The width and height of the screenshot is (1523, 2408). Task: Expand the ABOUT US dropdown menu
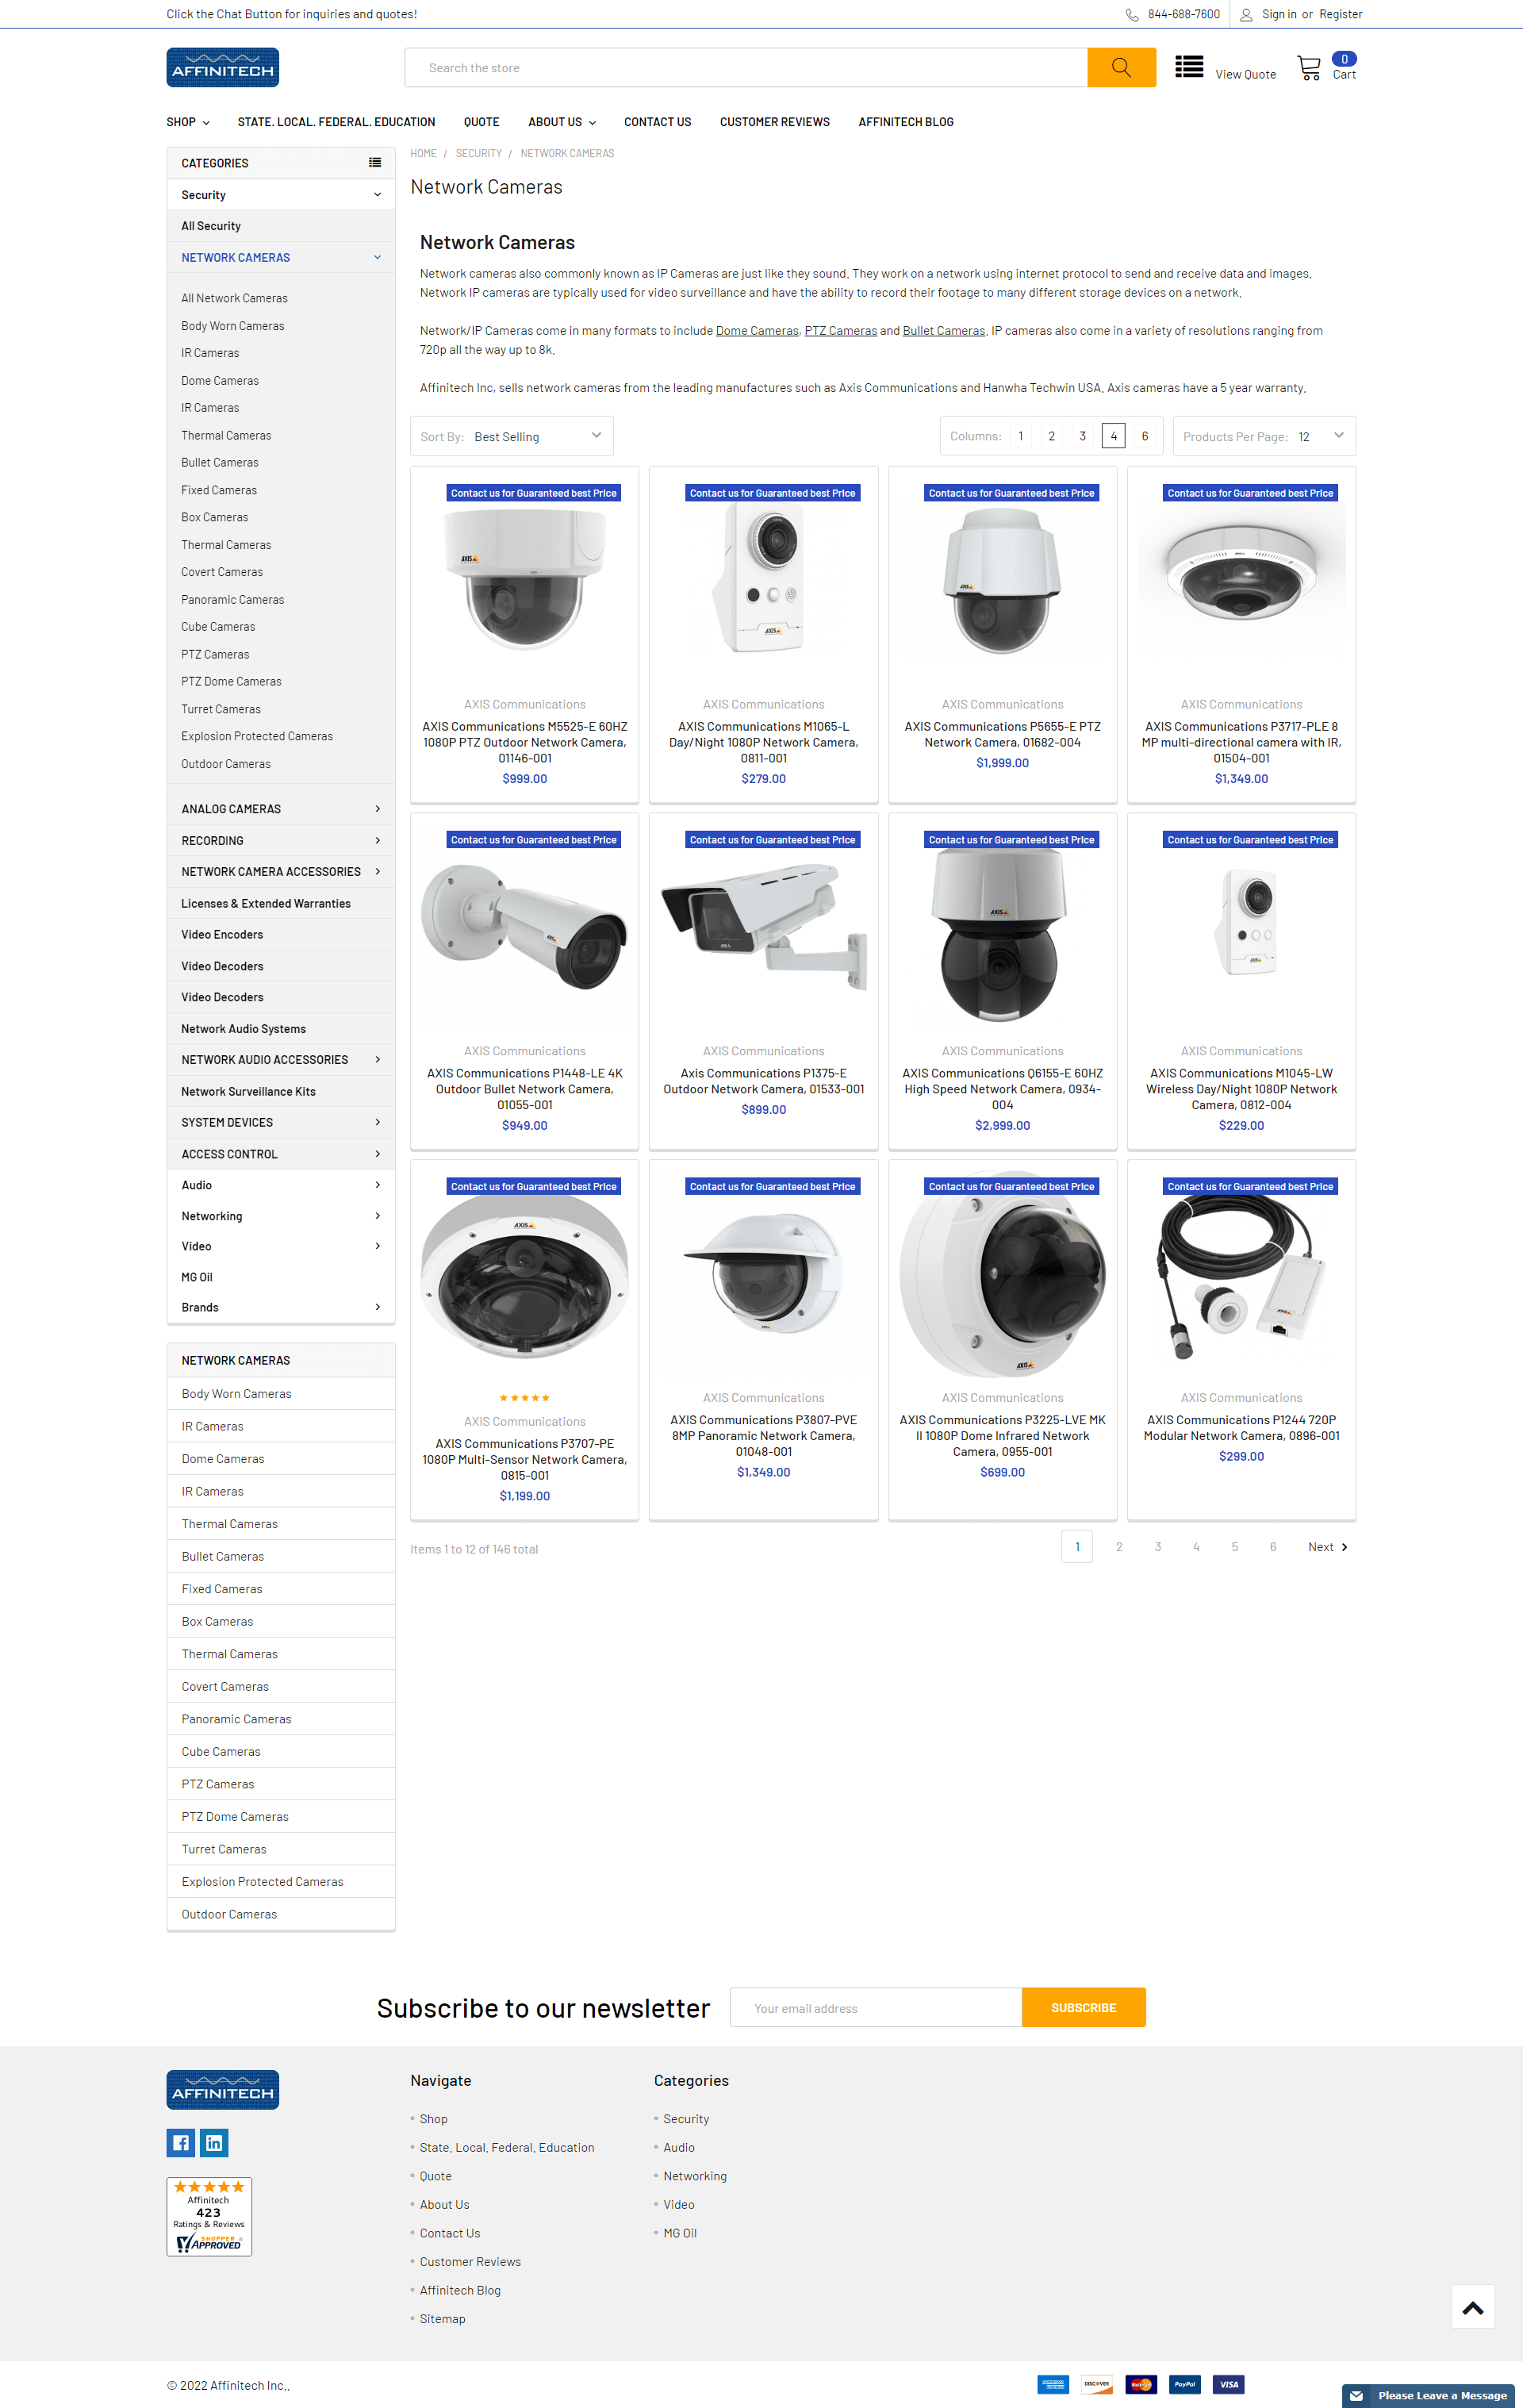pos(560,121)
